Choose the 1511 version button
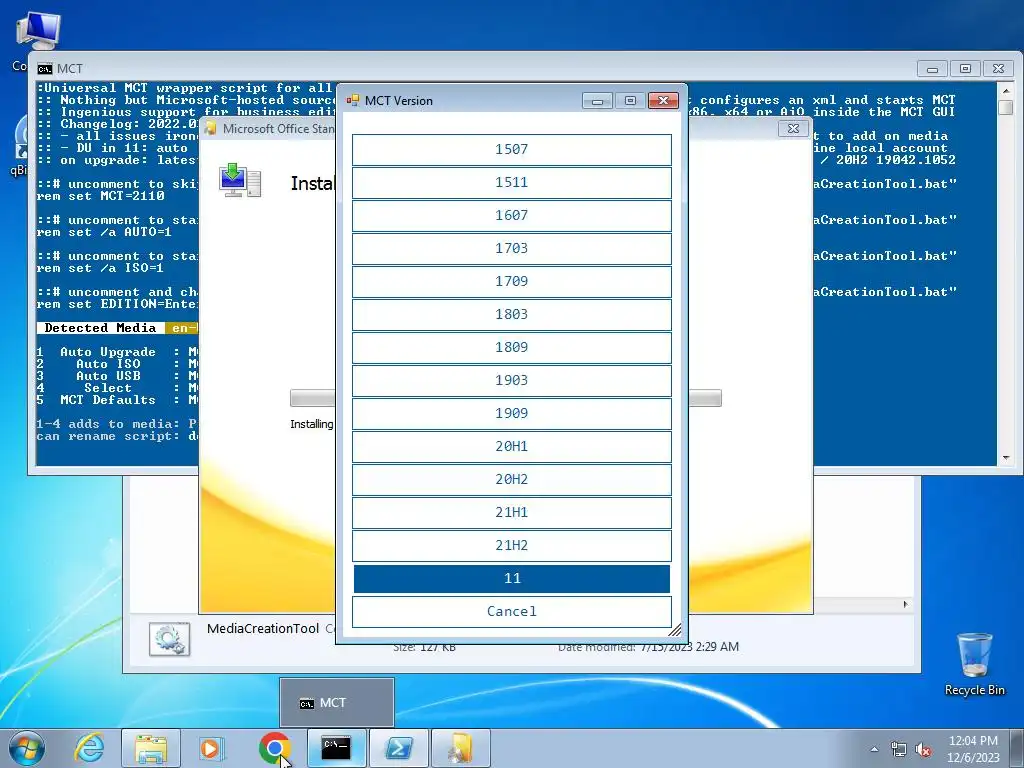Viewport: 1024px width, 768px height. coord(511,183)
